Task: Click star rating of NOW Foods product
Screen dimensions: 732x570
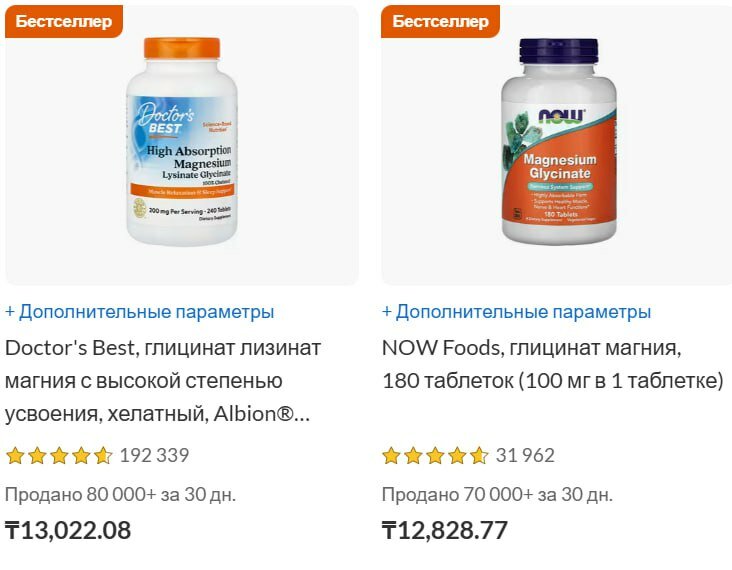Action: [x=436, y=456]
